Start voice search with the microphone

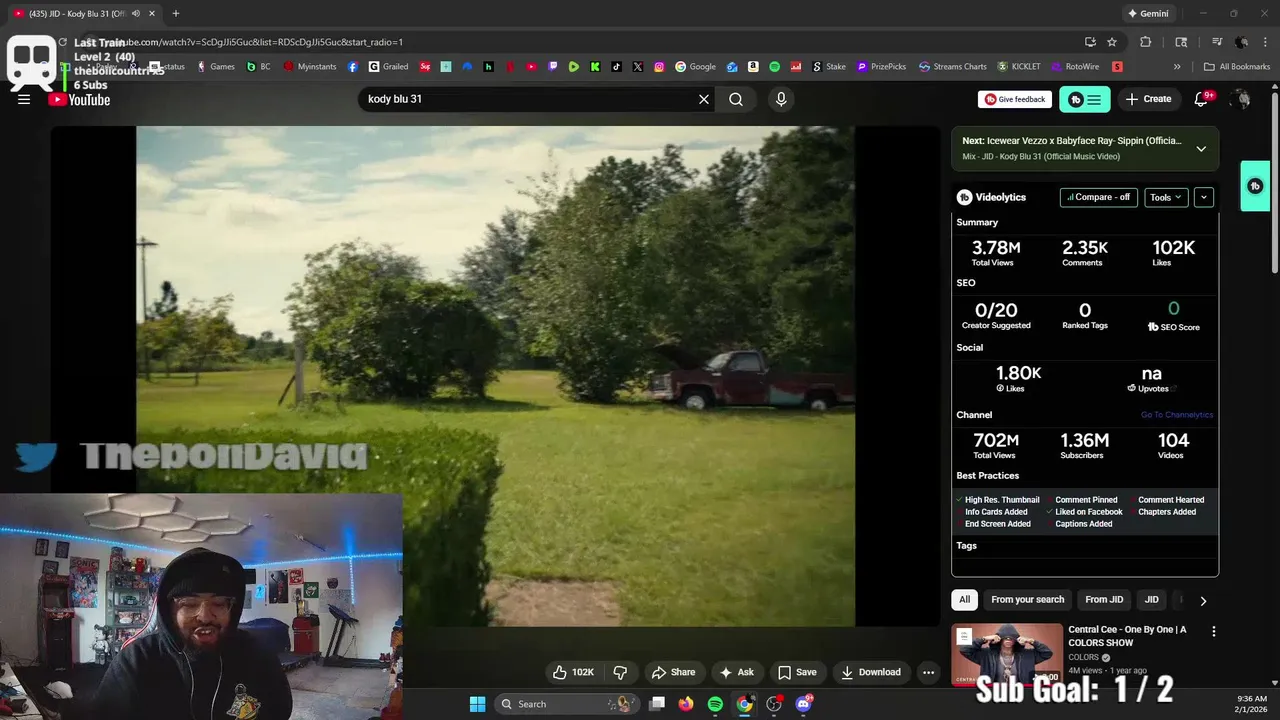pos(781,99)
